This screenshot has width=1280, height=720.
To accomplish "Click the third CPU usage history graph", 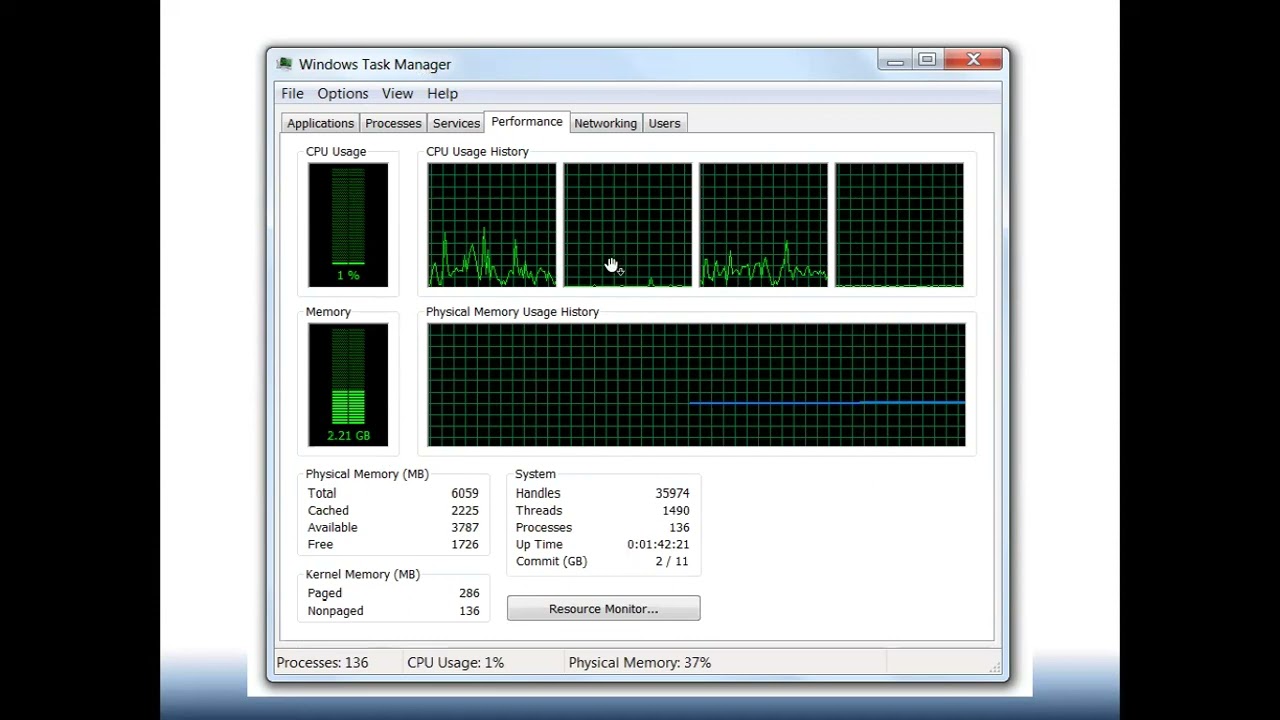I will 764,225.
